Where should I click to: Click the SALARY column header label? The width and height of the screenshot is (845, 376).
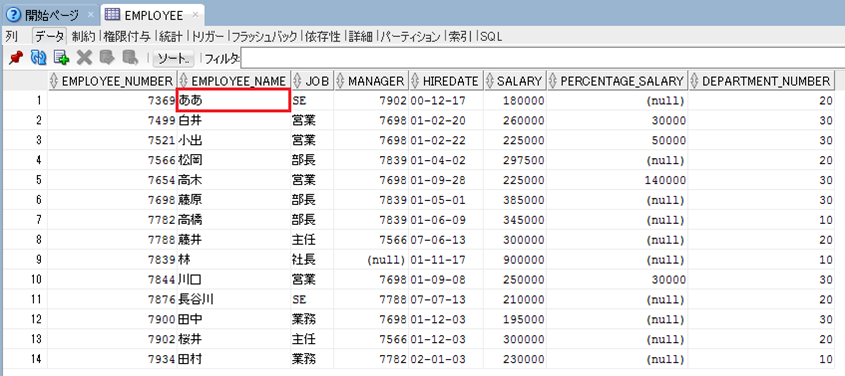[x=520, y=81]
